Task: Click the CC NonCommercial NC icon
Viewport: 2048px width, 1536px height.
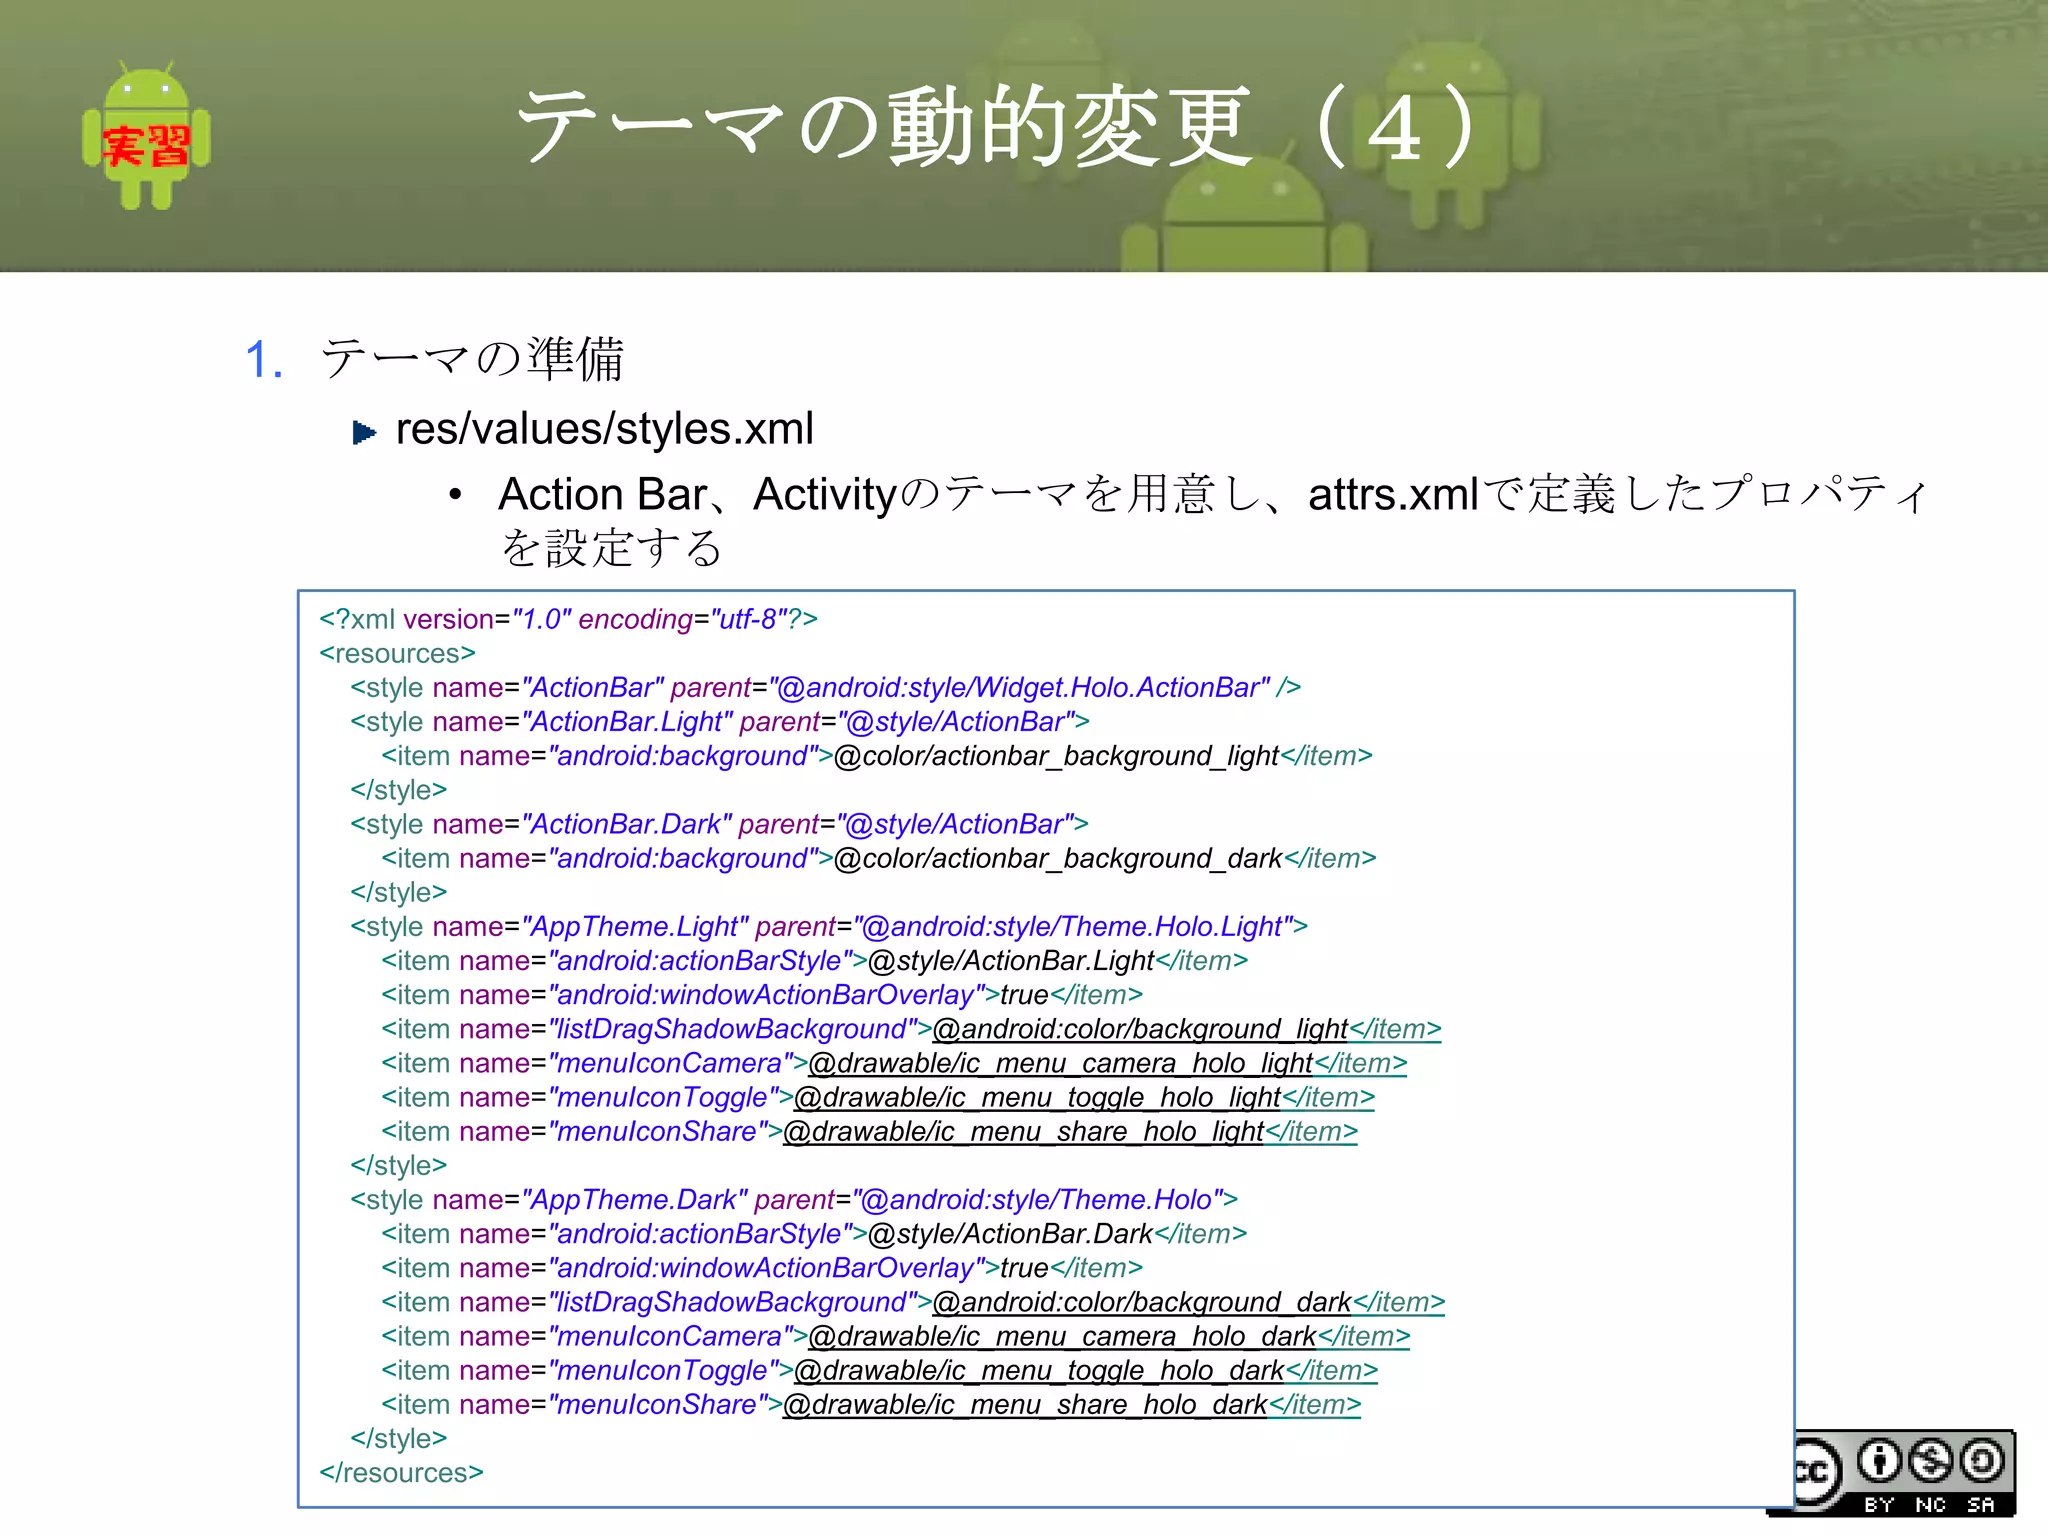Action: coord(1930,1463)
